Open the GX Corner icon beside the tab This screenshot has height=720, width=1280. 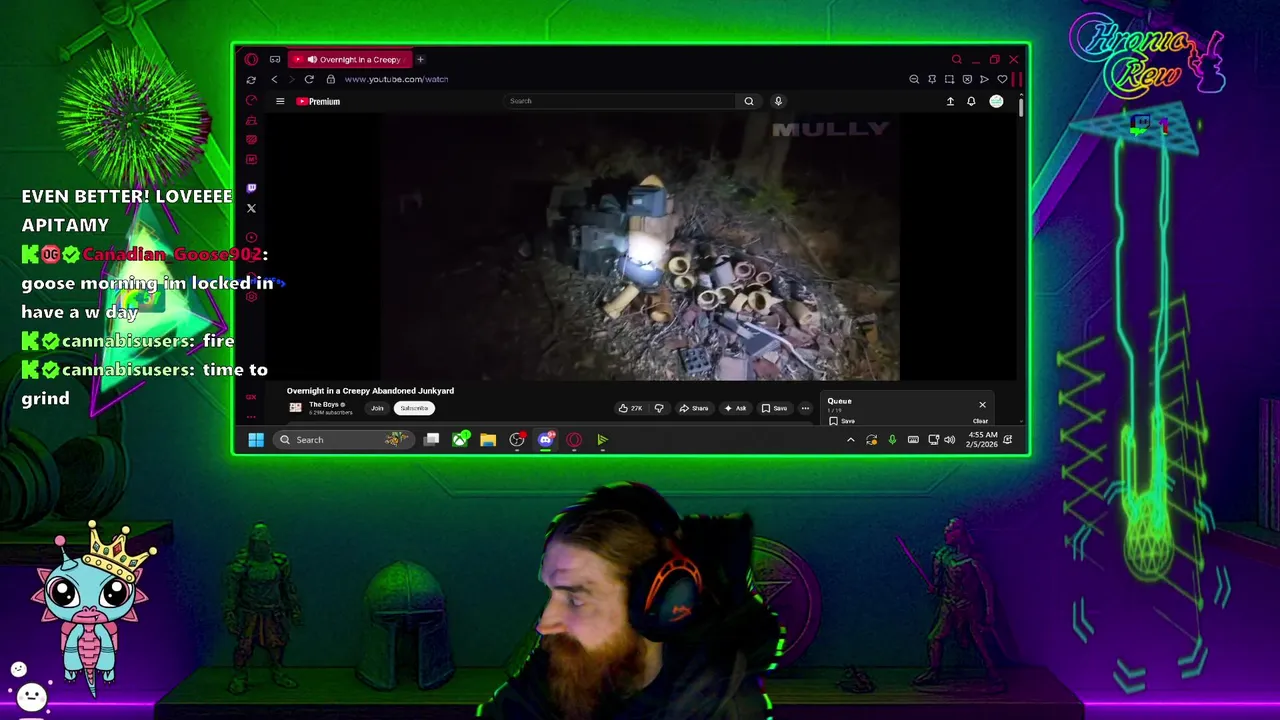pyautogui.click(x=275, y=59)
